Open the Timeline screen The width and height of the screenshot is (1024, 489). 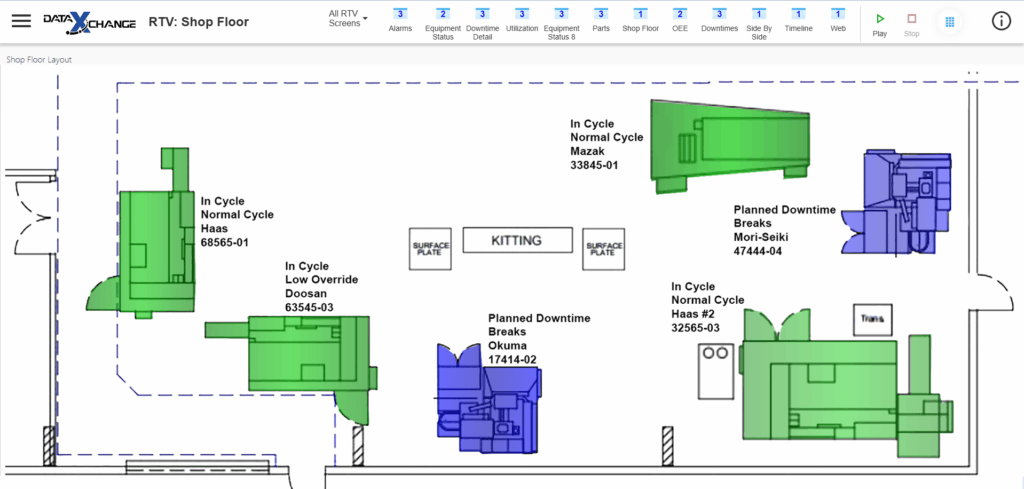click(799, 21)
